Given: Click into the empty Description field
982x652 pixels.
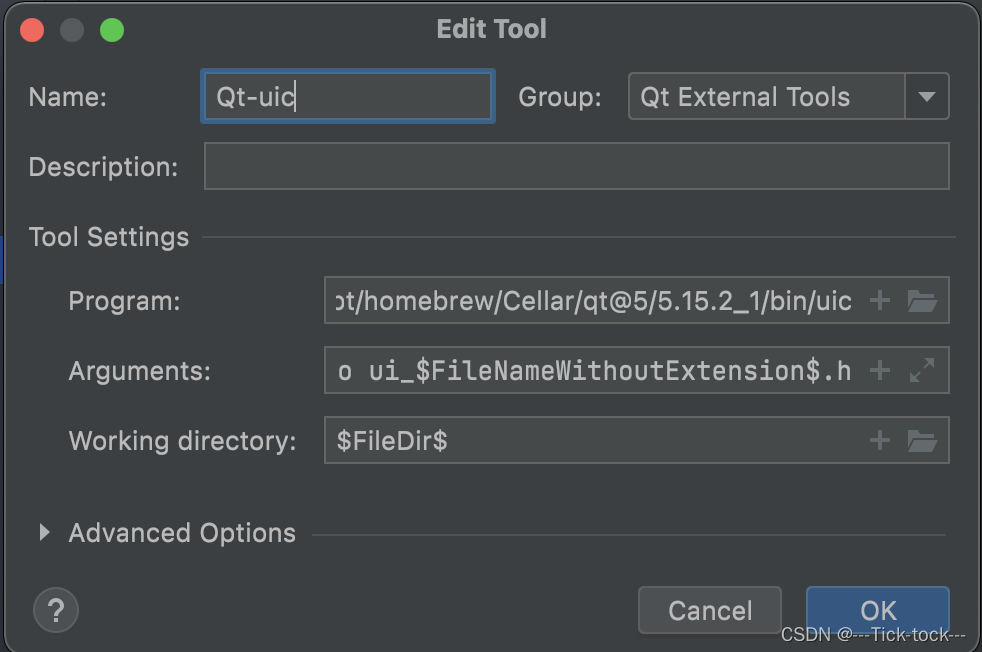Looking at the screenshot, I should click(576, 166).
